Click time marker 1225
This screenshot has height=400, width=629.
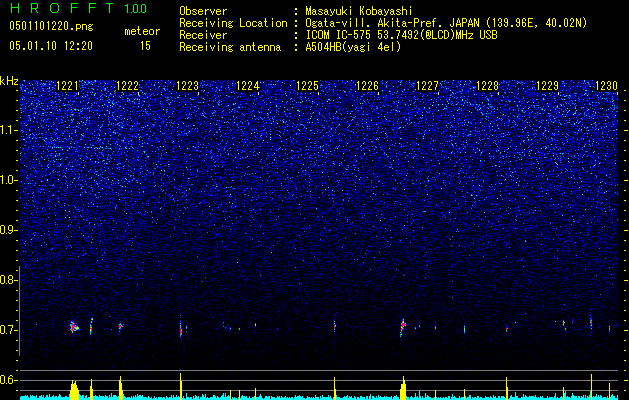coord(308,86)
